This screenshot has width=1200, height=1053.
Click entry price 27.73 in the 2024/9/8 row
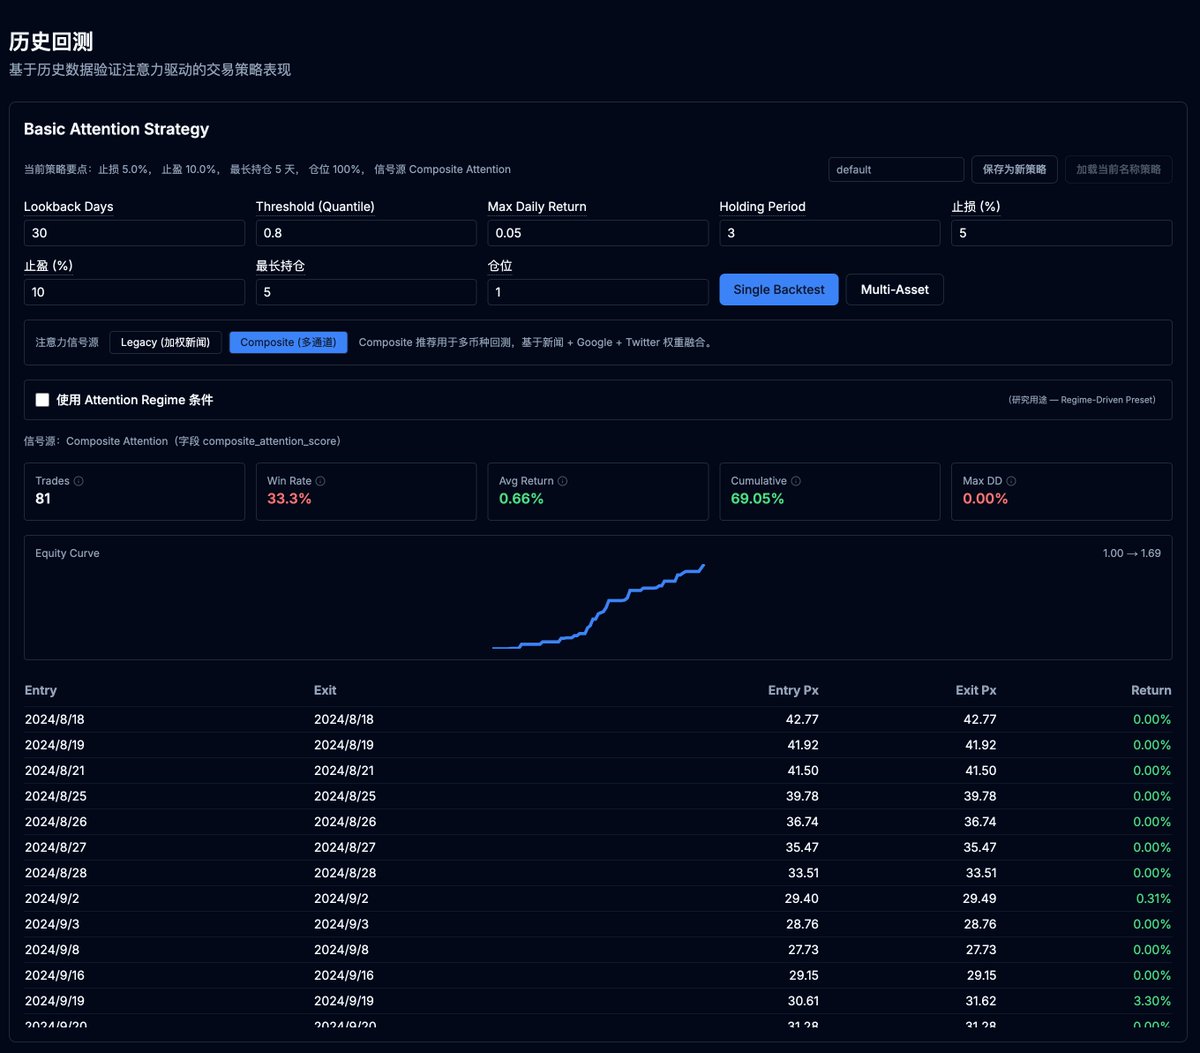(x=802, y=950)
